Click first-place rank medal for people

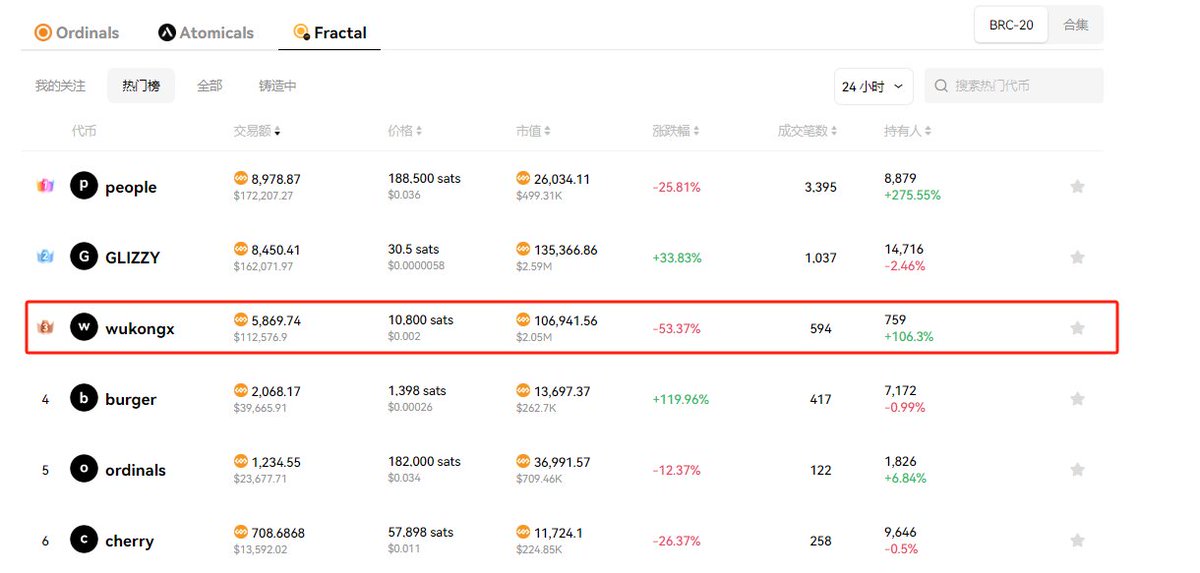[45, 186]
